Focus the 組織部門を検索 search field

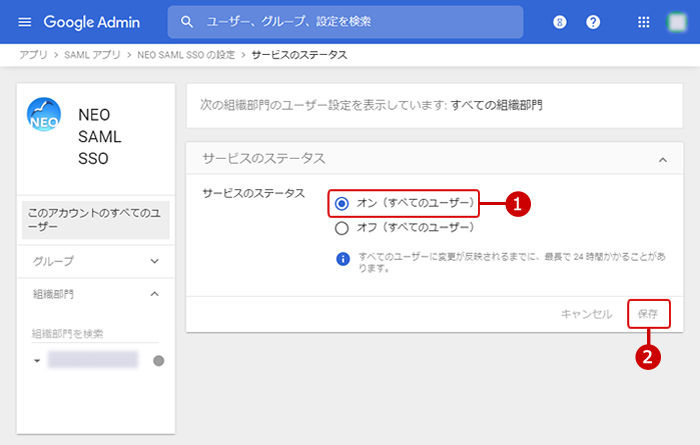tap(95, 333)
